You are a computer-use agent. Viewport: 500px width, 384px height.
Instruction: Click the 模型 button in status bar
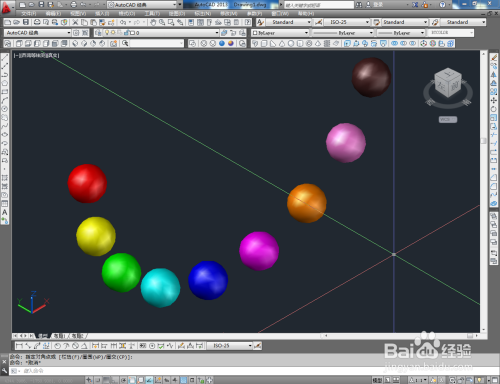377,380
